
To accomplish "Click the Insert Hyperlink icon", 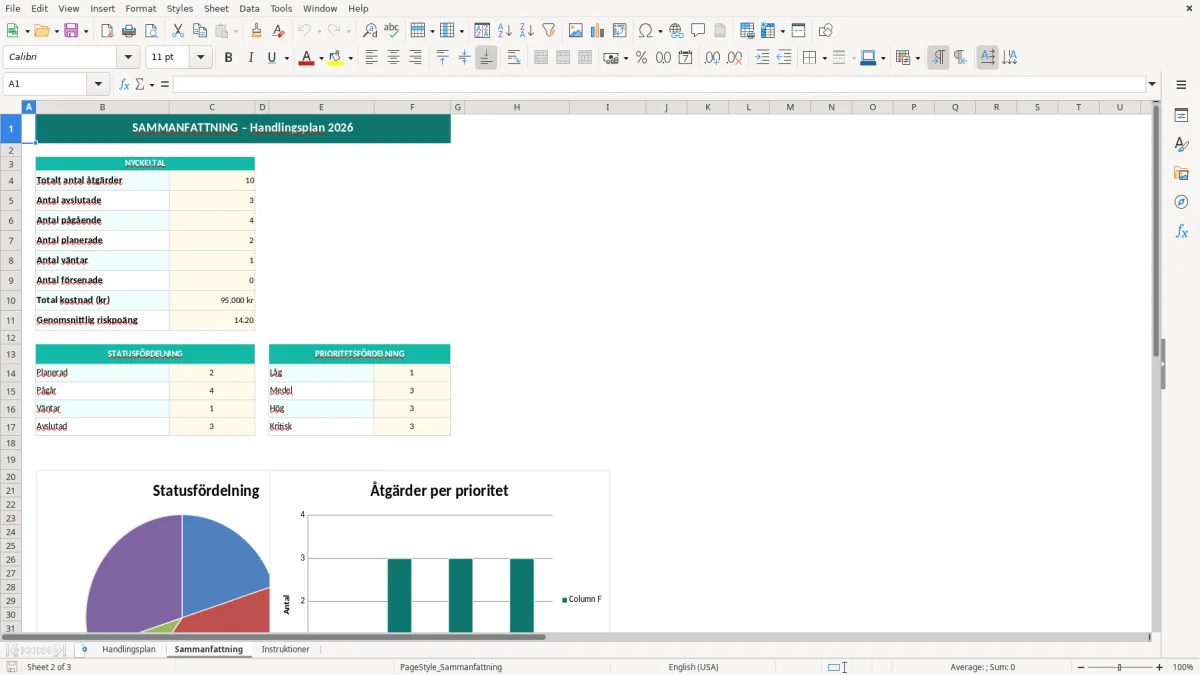I will point(676,31).
